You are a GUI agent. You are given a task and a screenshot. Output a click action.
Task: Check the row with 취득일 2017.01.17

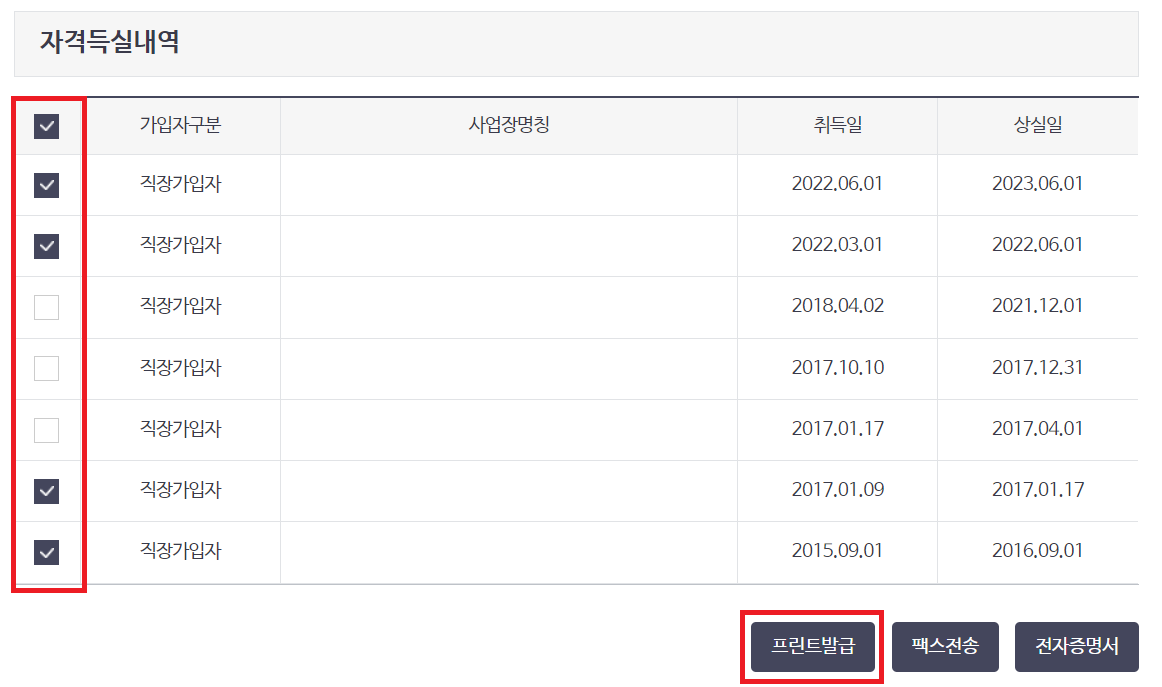point(45,429)
